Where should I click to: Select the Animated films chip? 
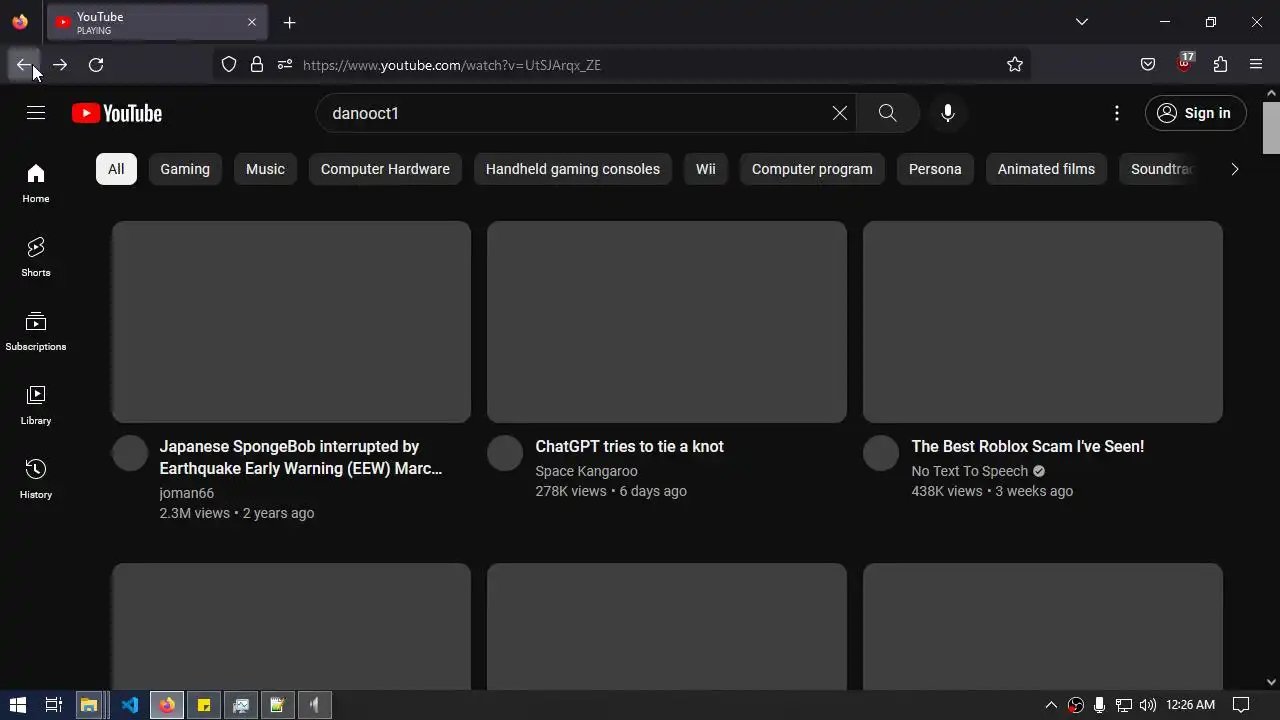click(1046, 169)
